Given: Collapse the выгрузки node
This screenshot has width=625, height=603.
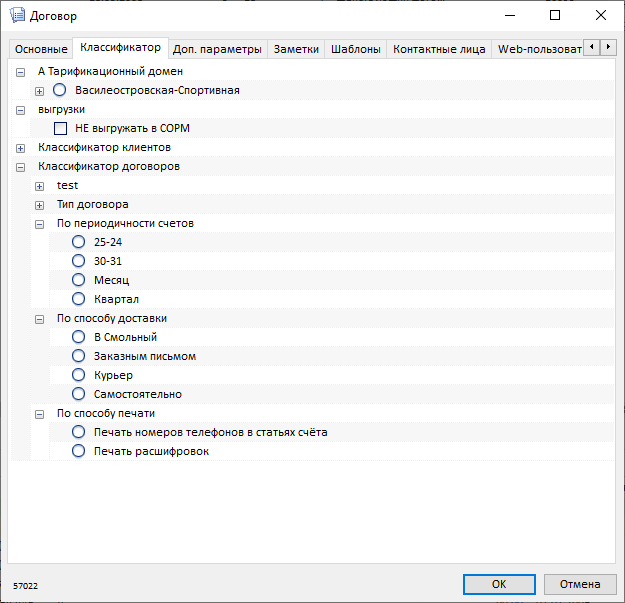Looking at the screenshot, I should [20, 110].
